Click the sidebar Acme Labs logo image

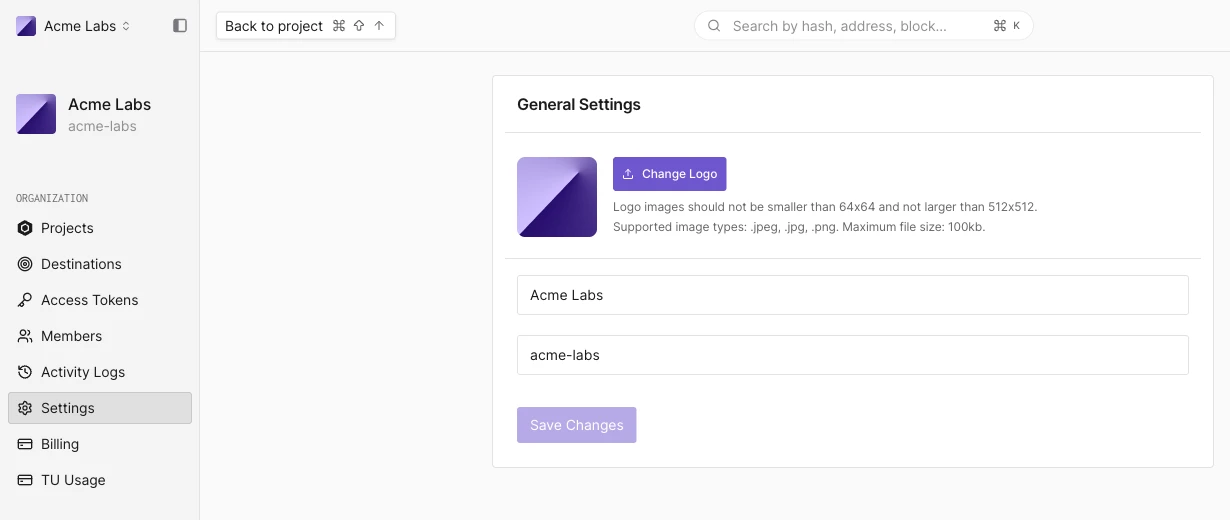tap(36, 114)
